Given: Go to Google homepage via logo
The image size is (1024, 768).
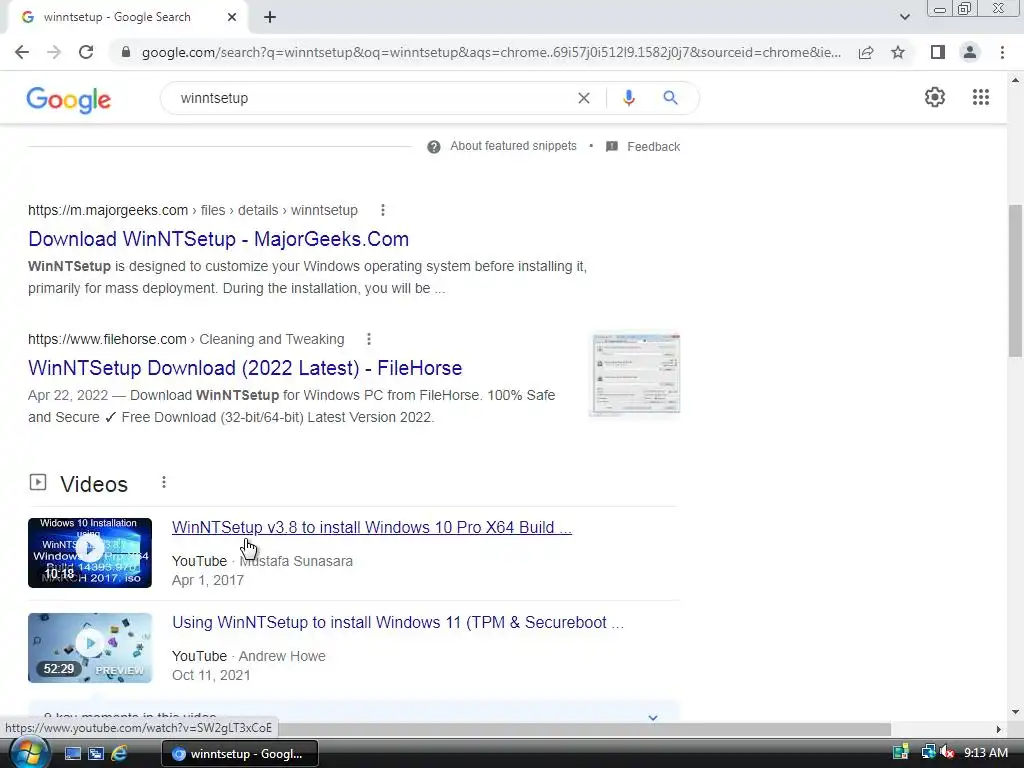Looking at the screenshot, I should pyautogui.click(x=69, y=100).
